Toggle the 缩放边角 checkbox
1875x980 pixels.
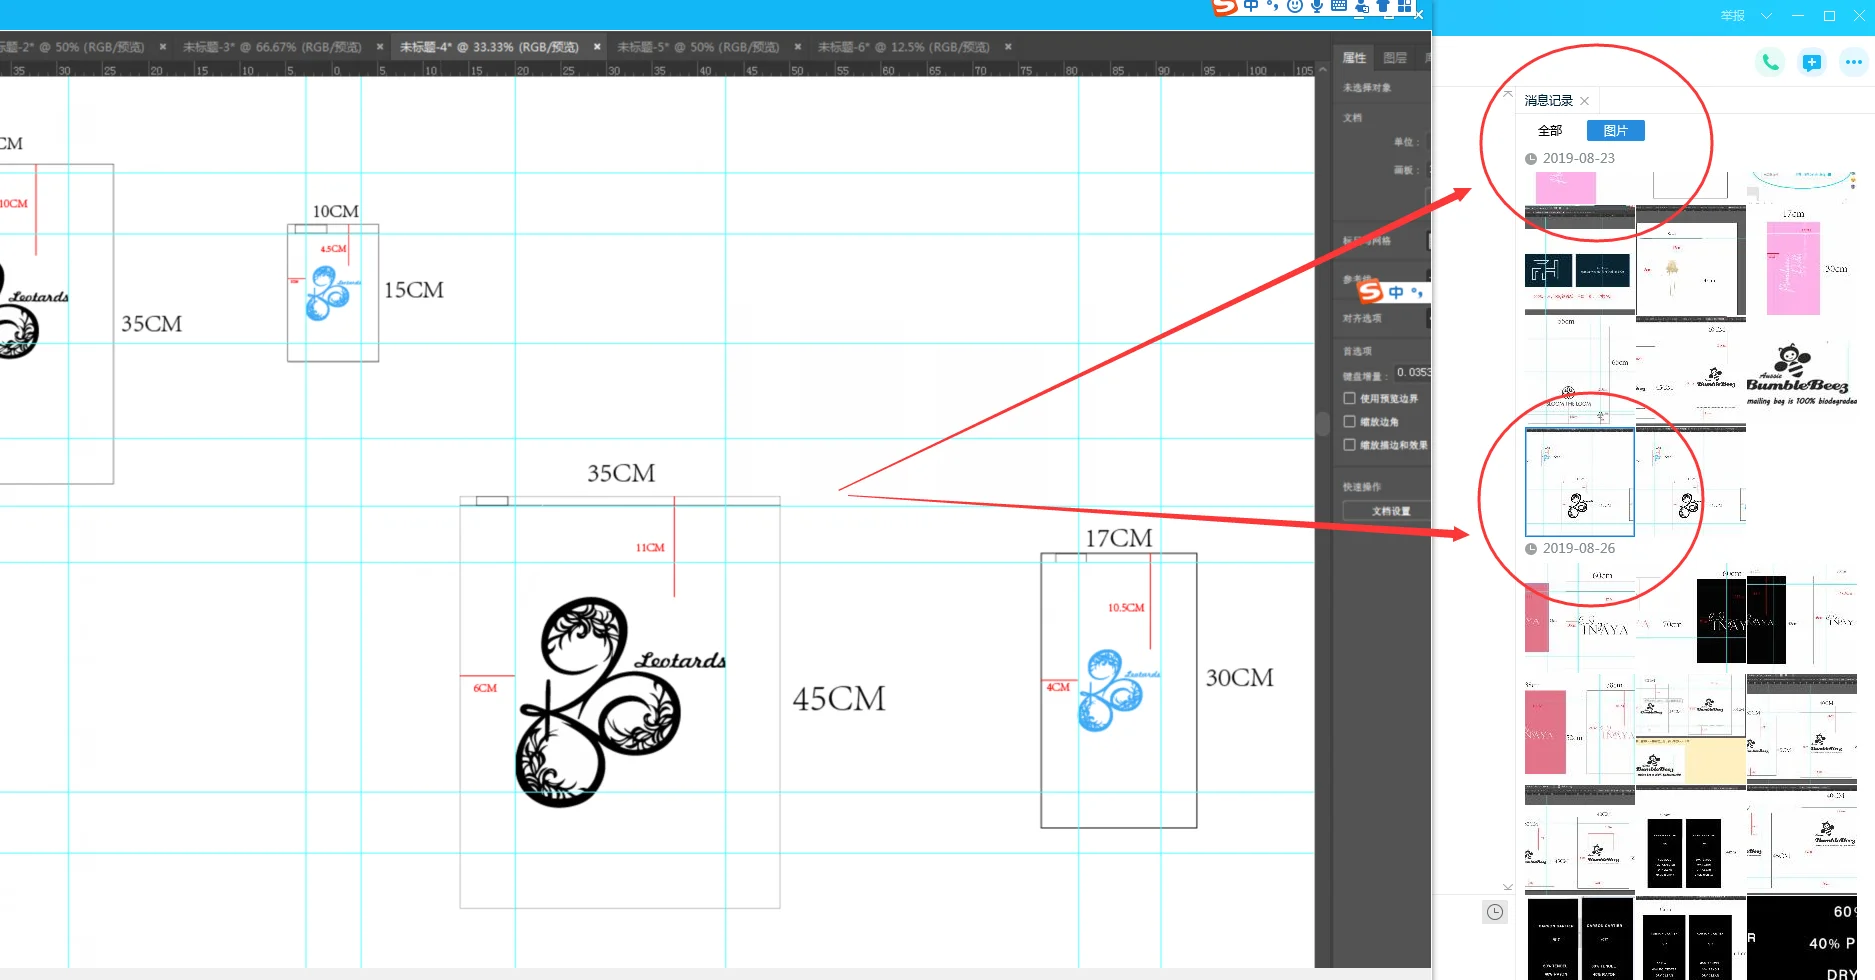(1349, 422)
